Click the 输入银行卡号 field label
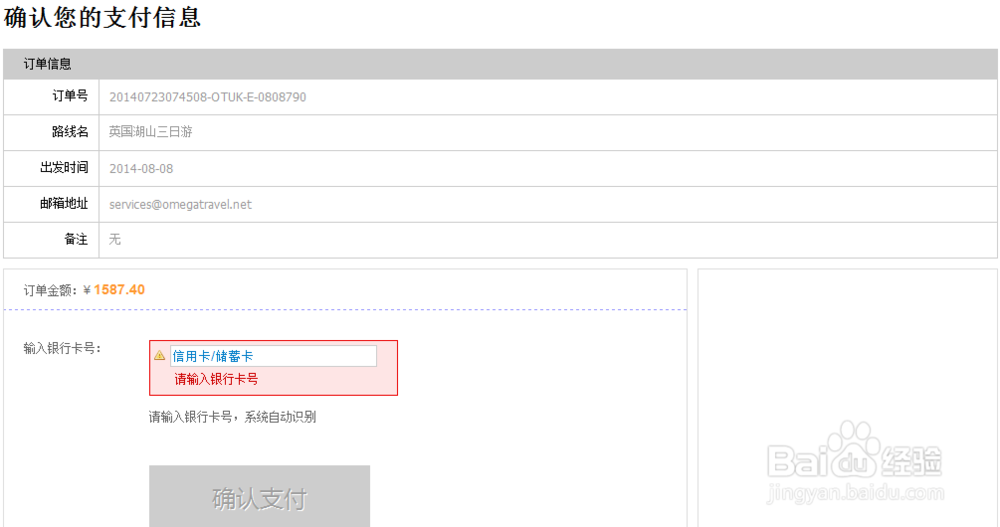Image resolution: width=1000 pixels, height=527 pixels. pos(62,349)
